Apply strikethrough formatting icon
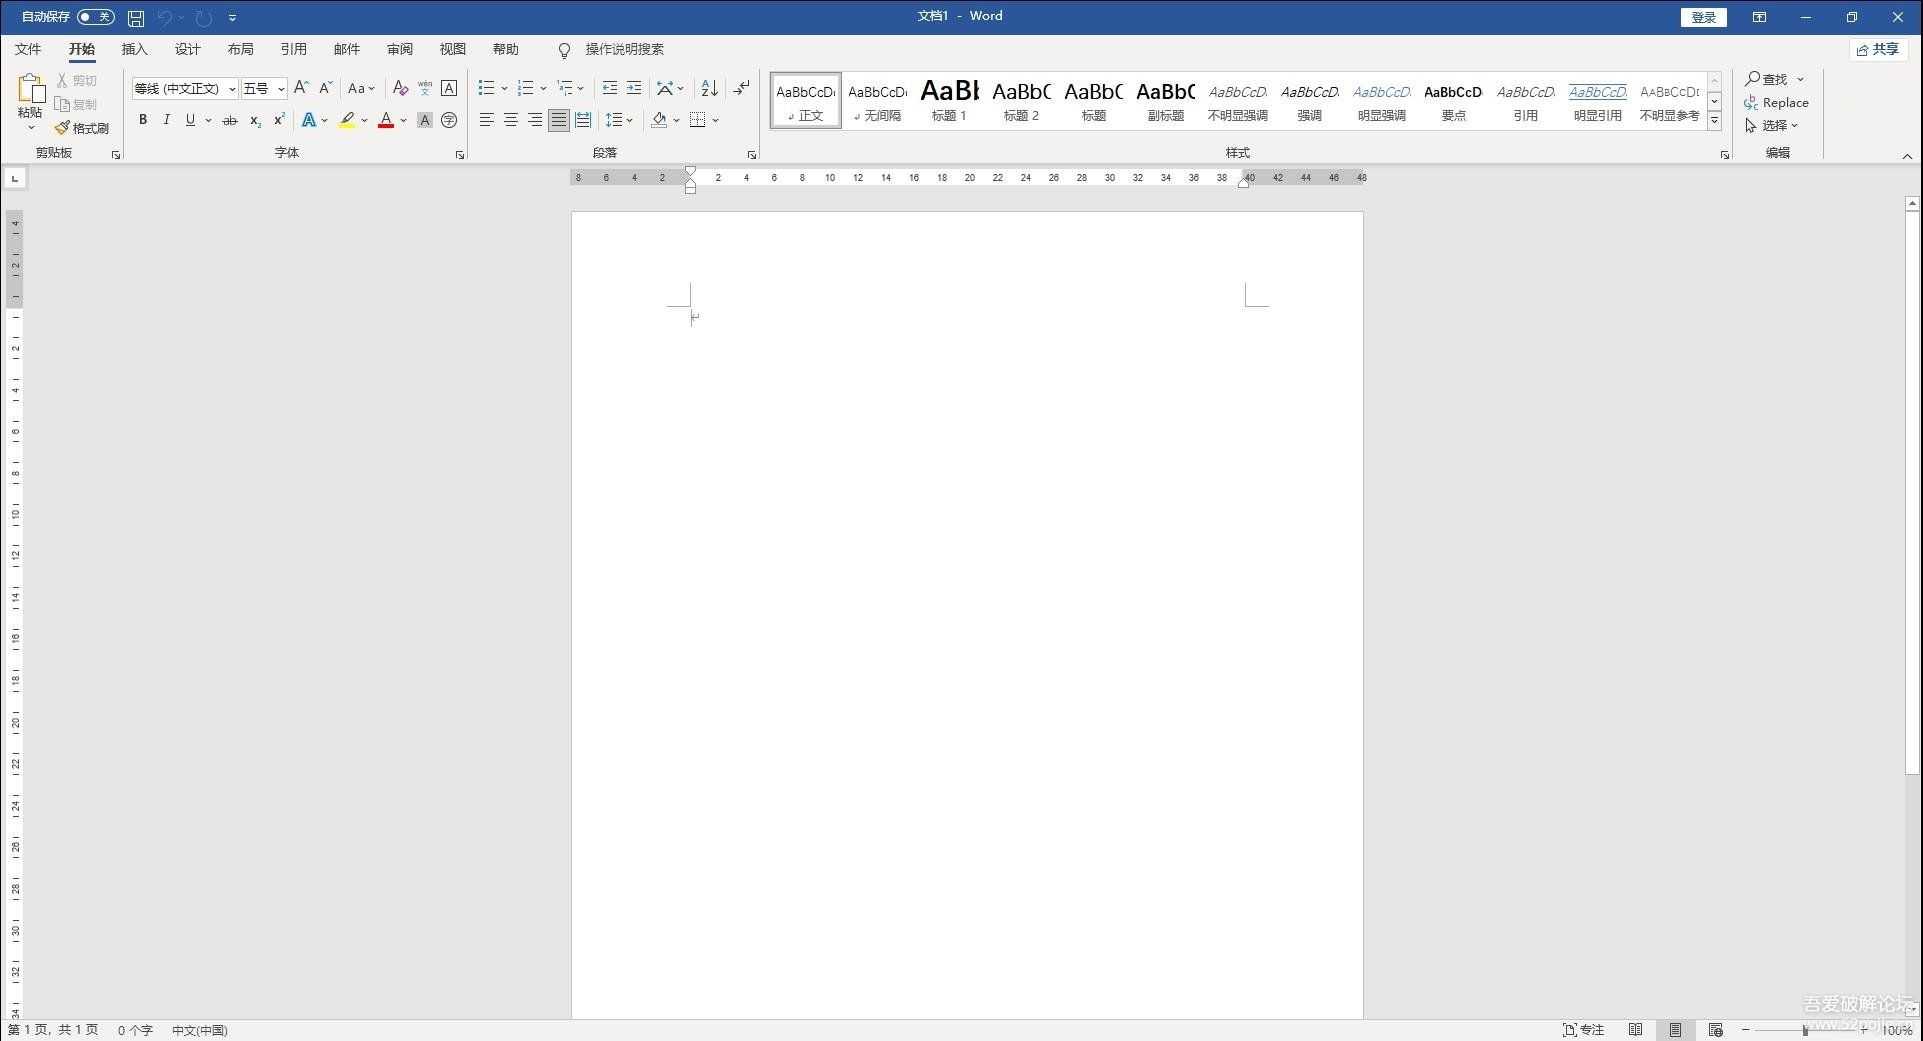The width and height of the screenshot is (1923, 1041). click(x=230, y=121)
